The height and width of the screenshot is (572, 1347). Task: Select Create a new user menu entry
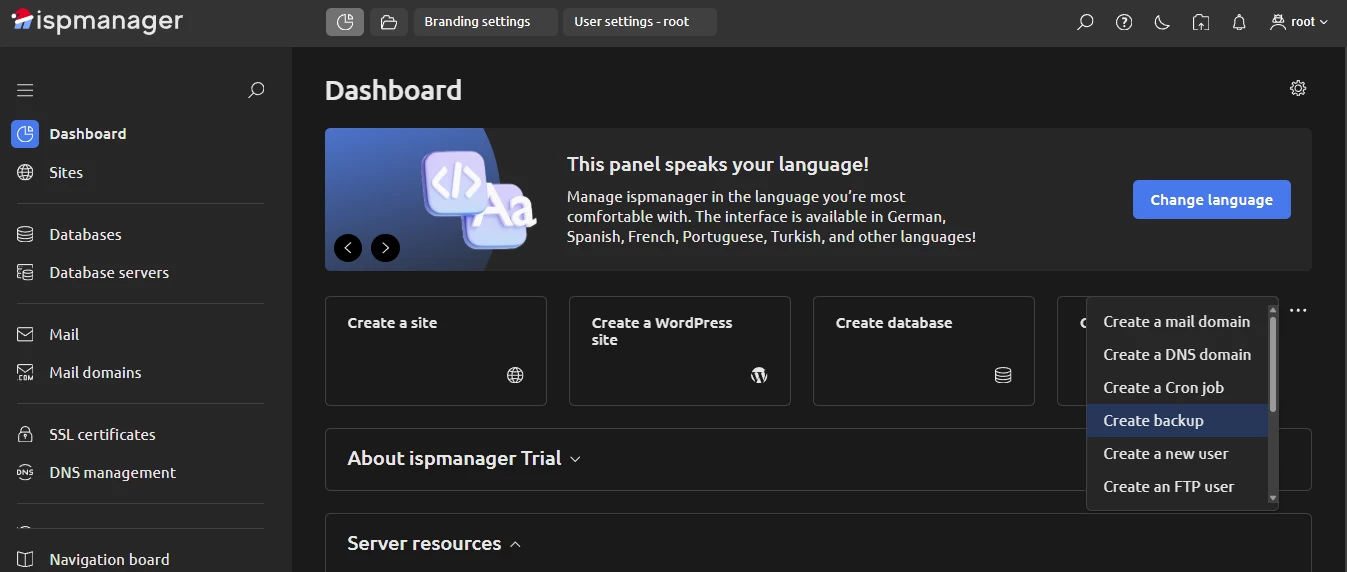tap(1177, 454)
